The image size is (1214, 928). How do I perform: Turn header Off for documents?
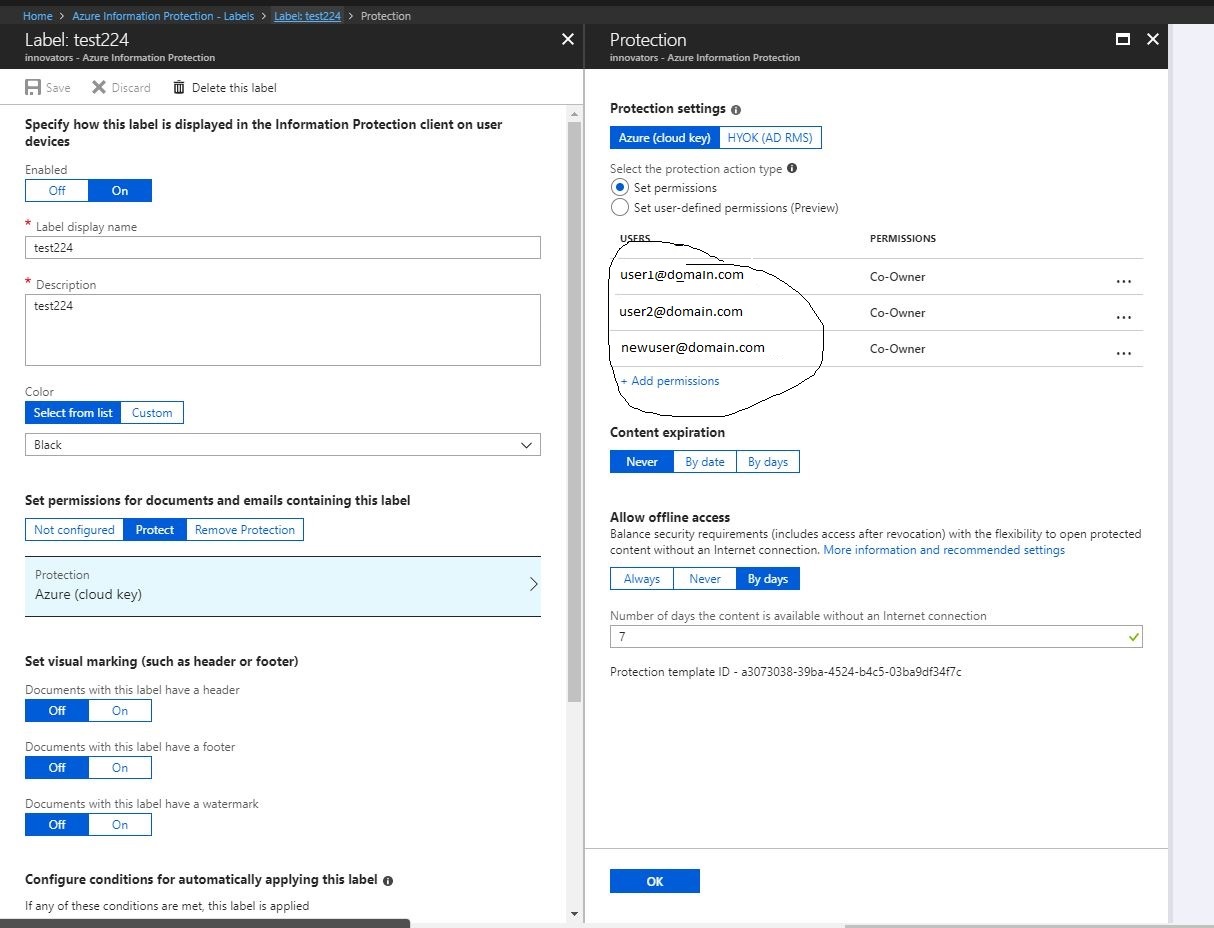point(57,710)
